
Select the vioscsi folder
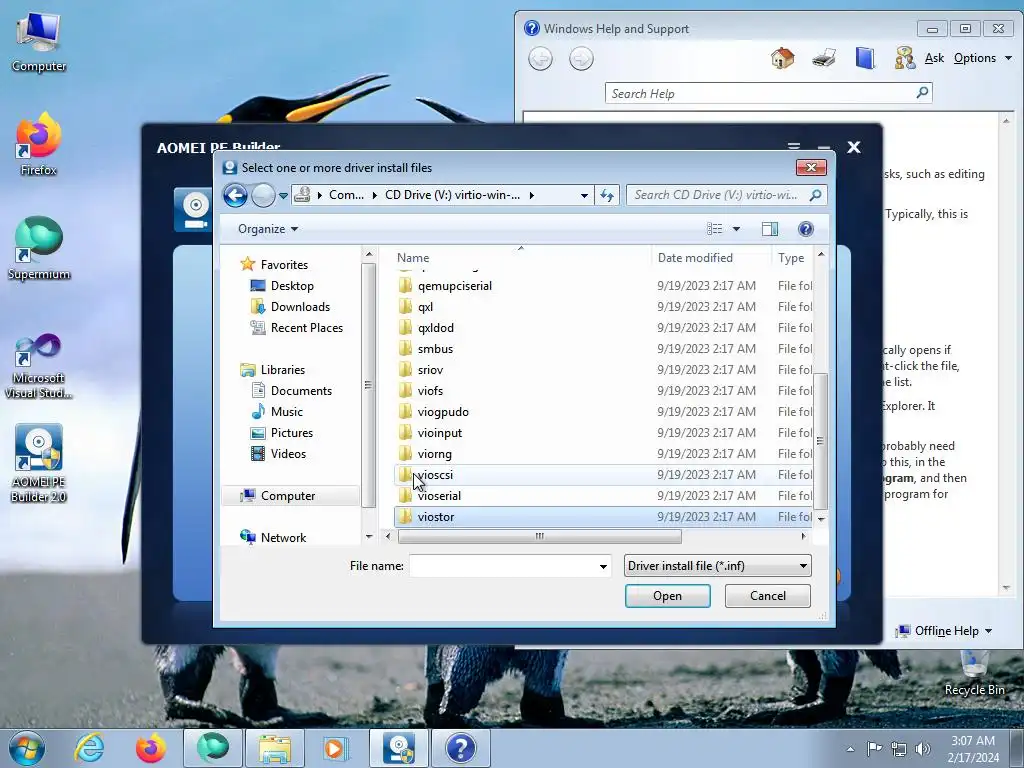[x=603, y=475]
